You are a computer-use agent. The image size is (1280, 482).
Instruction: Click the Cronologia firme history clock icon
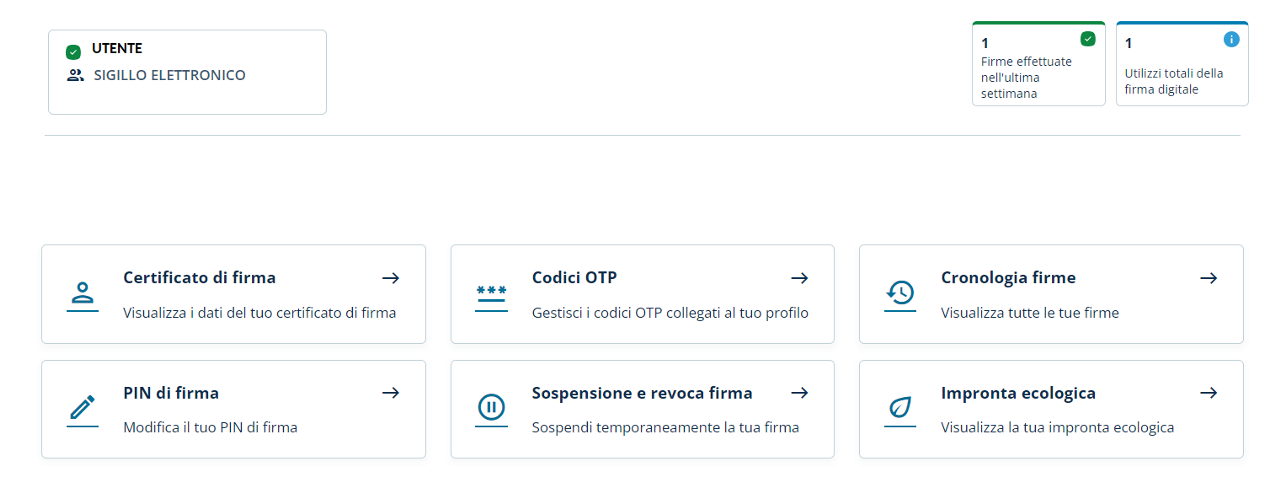point(900,294)
